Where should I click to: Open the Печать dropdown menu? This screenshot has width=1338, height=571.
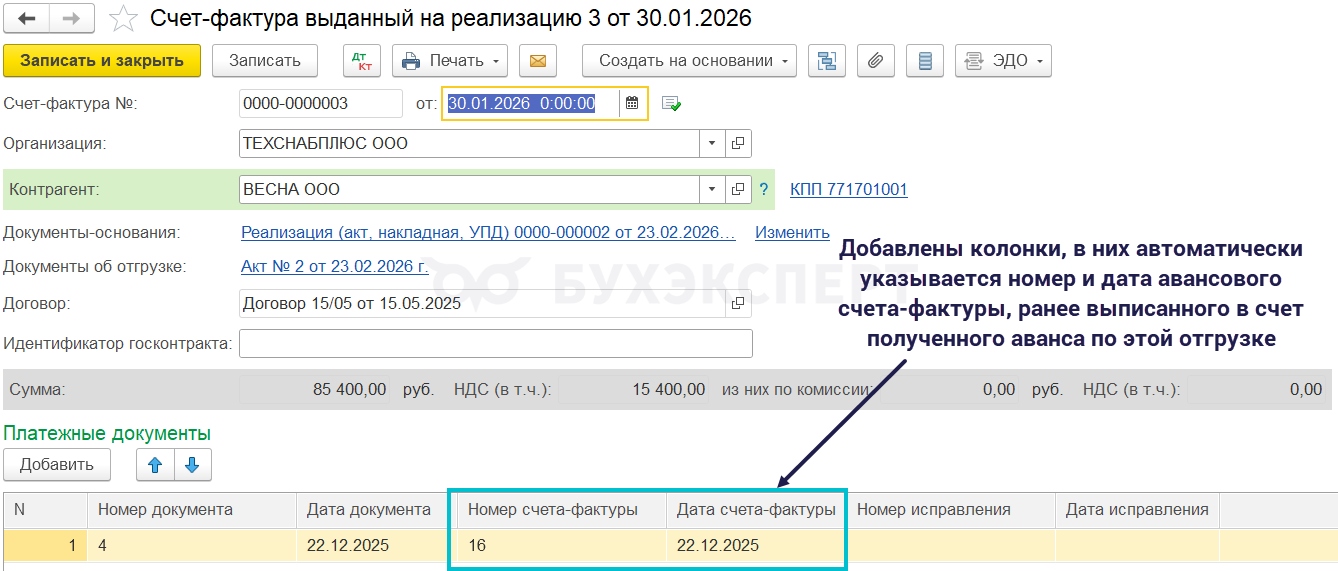(450, 60)
